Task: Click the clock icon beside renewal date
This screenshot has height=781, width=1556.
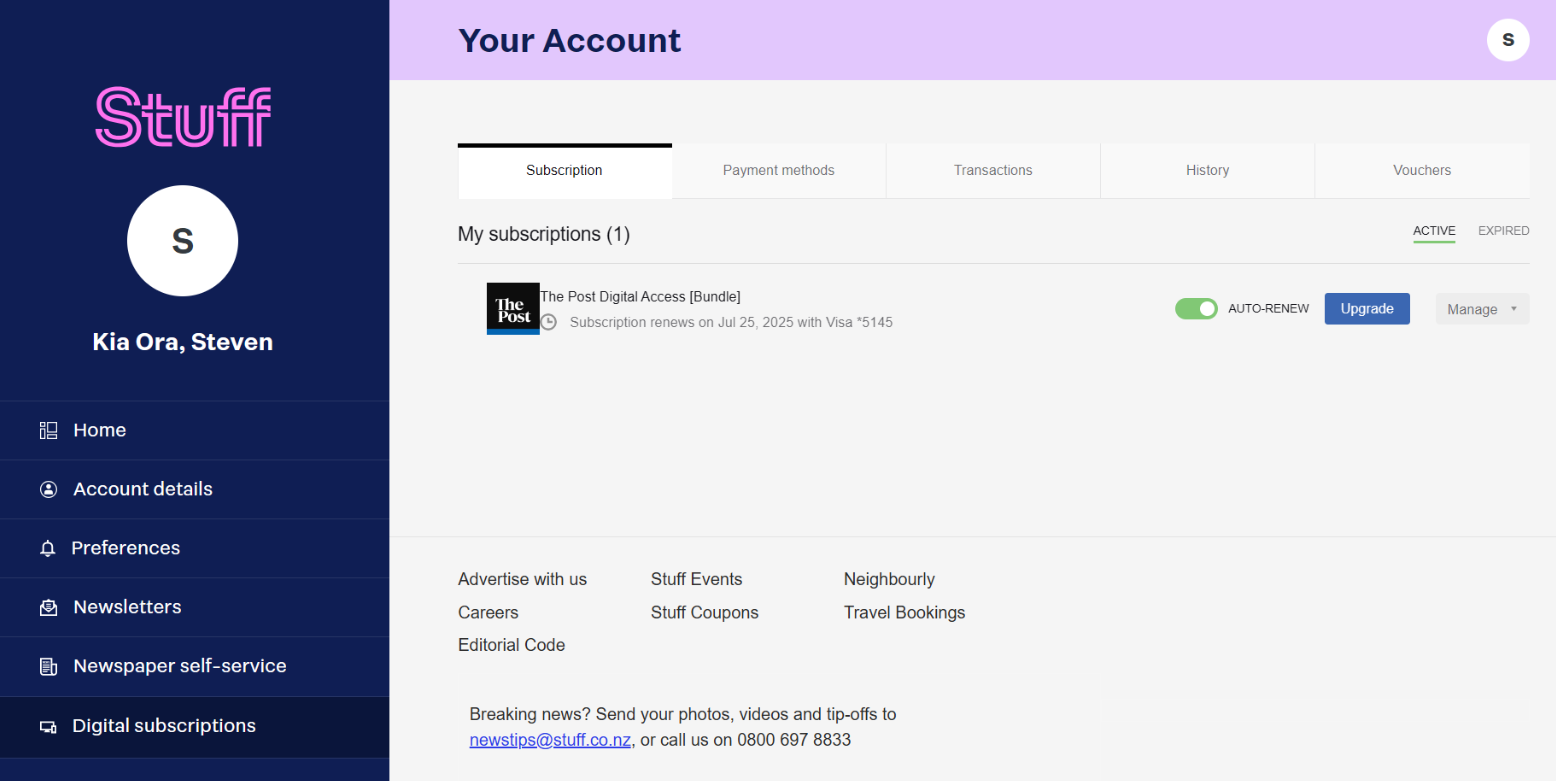Action: [549, 322]
